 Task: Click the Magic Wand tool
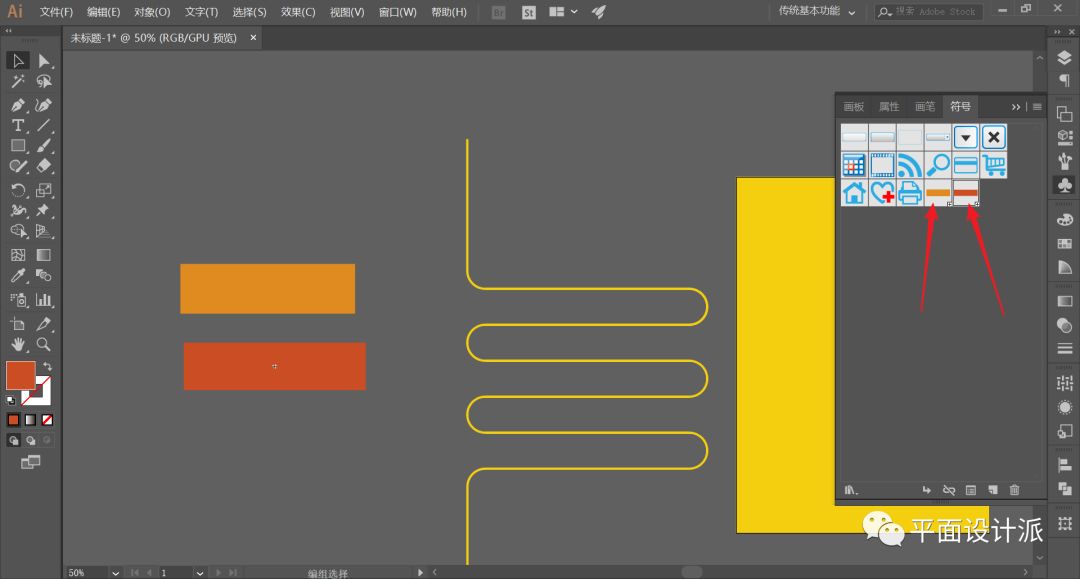point(18,82)
